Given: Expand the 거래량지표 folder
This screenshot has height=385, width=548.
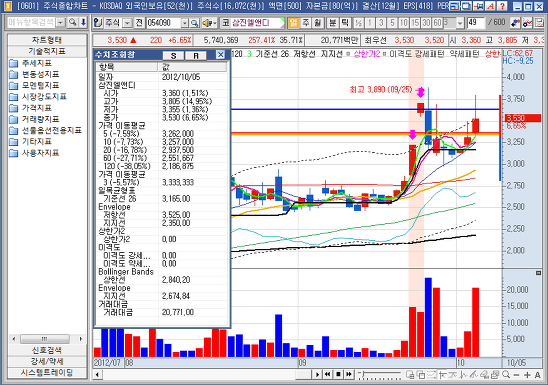Looking at the screenshot, I should tap(34, 119).
